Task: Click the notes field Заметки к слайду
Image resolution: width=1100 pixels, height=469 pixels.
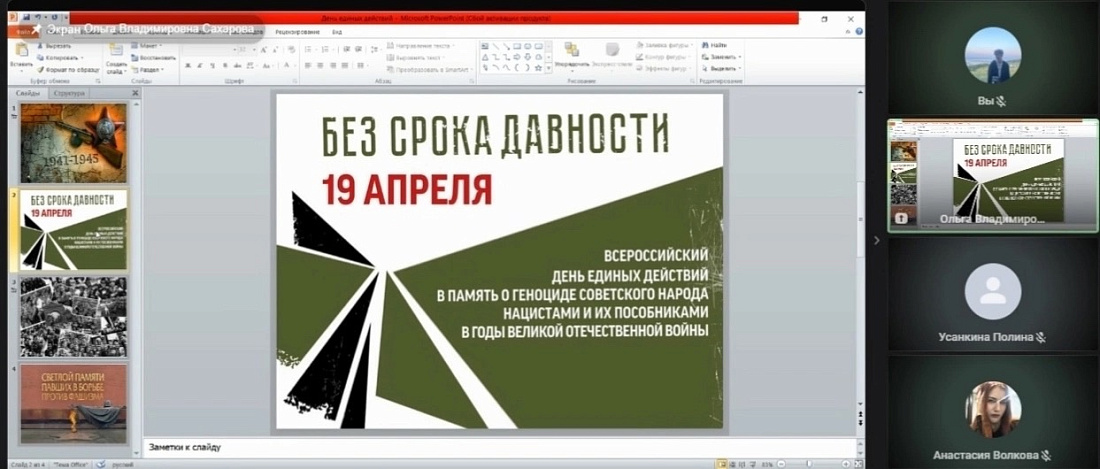Action: [x=499, y=447]
